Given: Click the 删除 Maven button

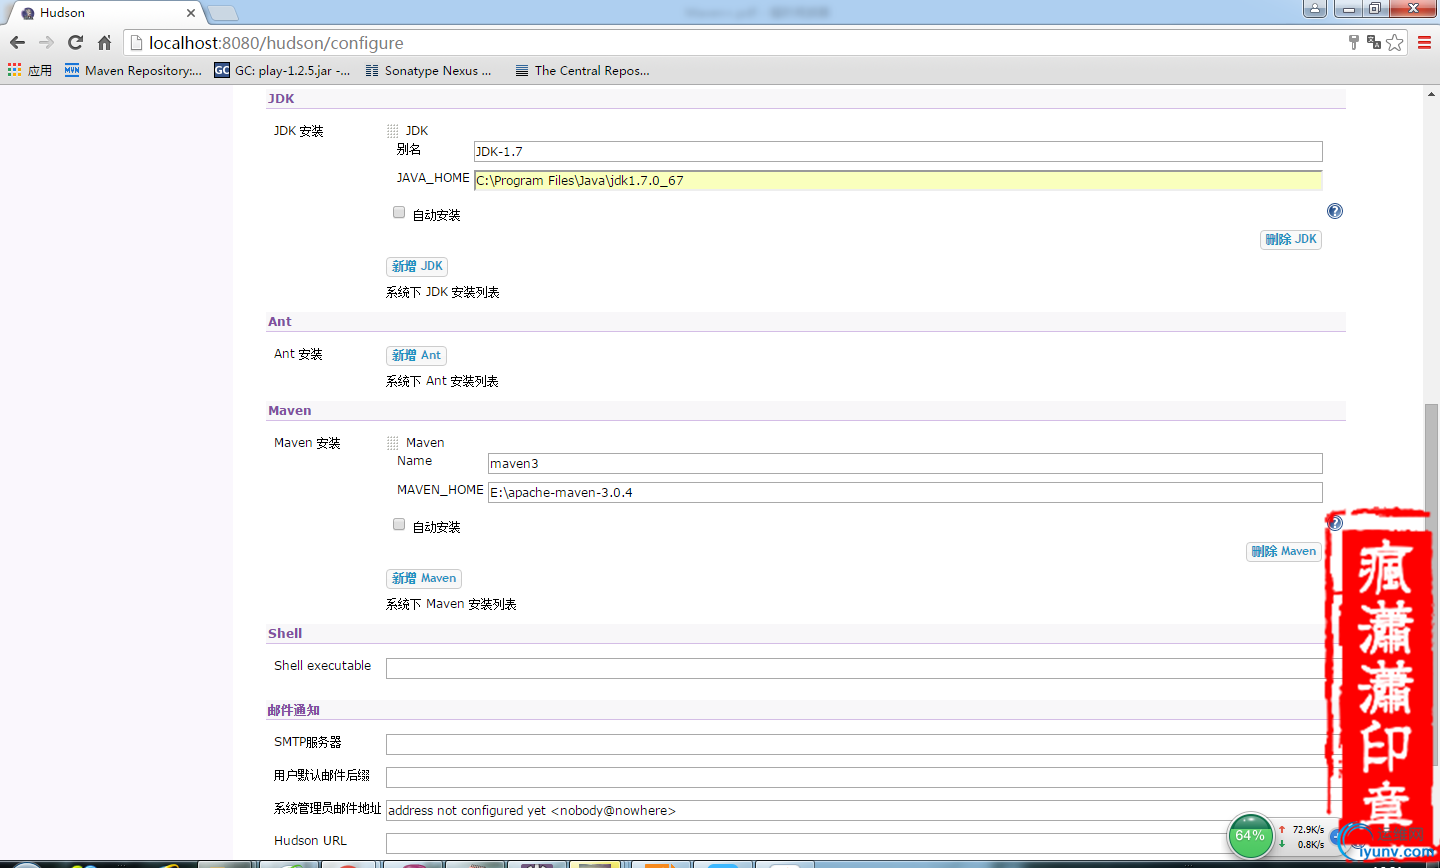Looking at the screenshot, I should tap(1284, 551).
